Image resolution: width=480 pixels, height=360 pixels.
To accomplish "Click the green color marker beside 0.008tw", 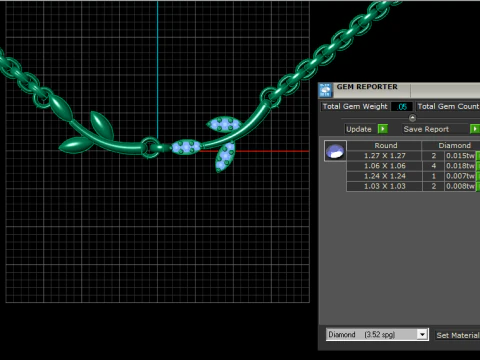I will coord(478,186).
